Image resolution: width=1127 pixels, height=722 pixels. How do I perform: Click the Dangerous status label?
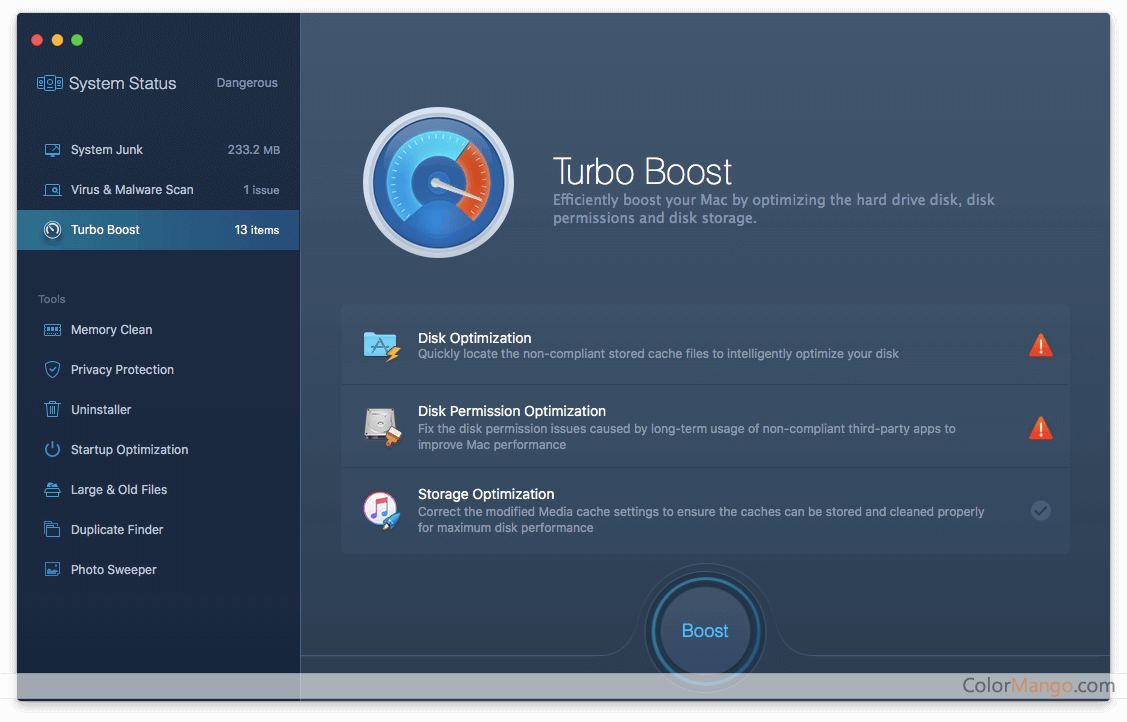[x=247, y=83]
